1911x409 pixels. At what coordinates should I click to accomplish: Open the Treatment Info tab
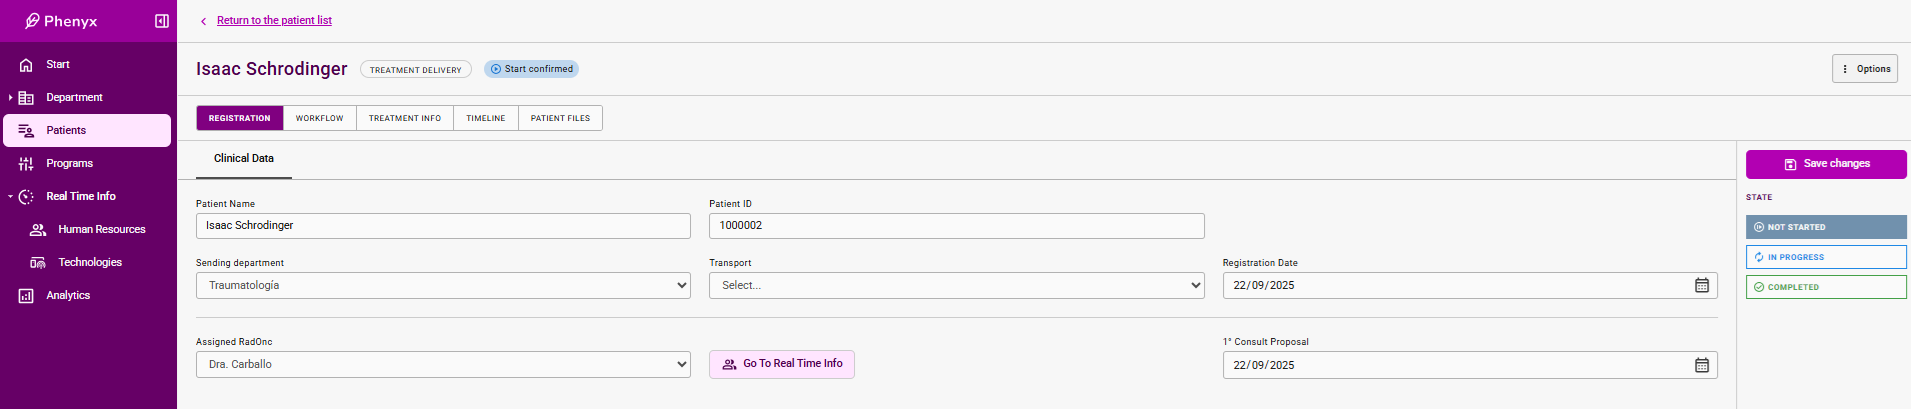(x=404, y=118)
